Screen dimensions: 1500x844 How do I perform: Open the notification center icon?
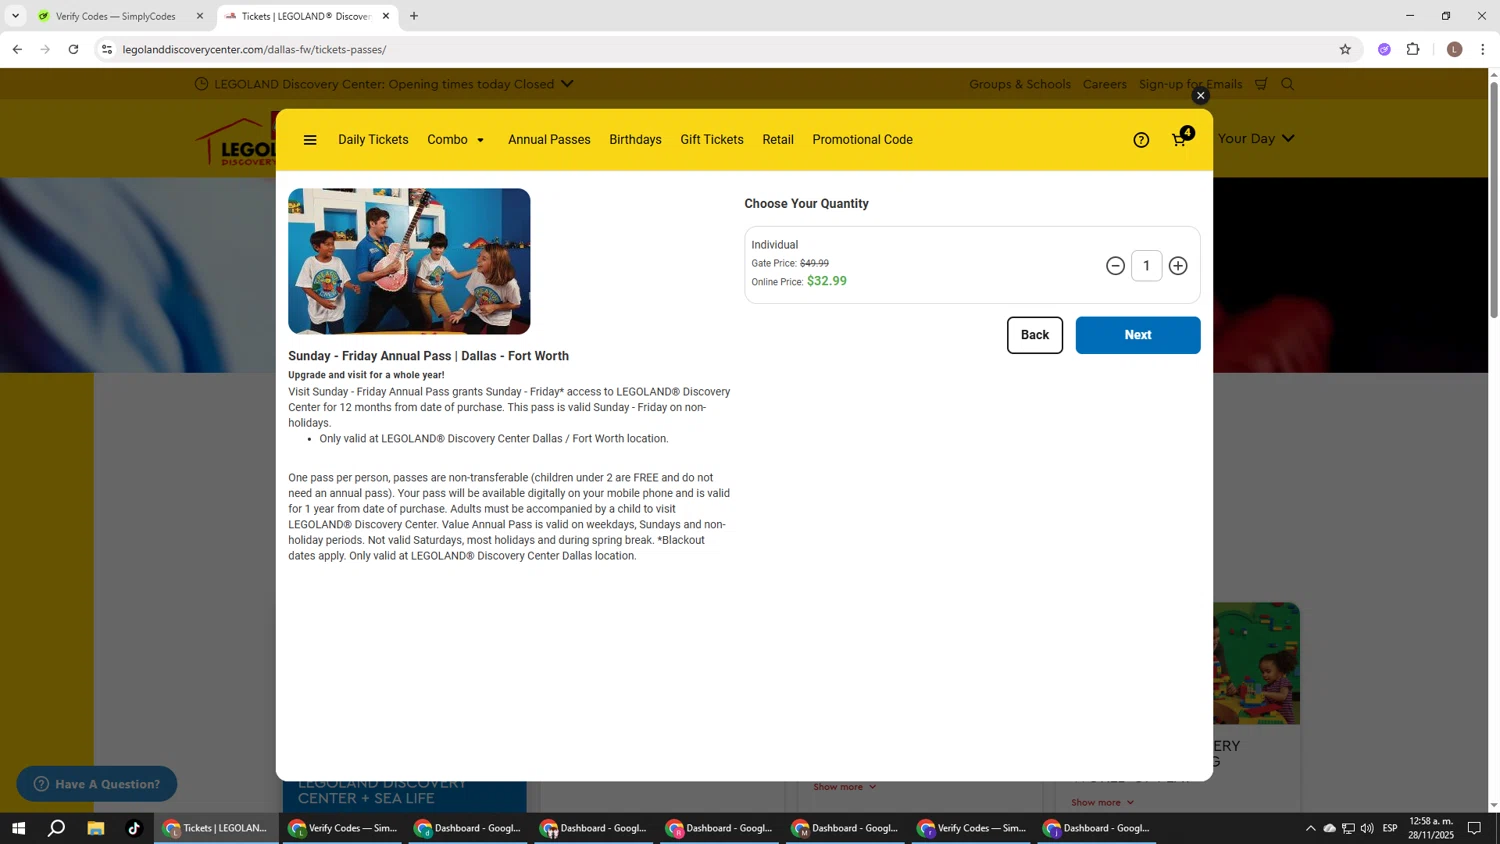point(1474,828)
